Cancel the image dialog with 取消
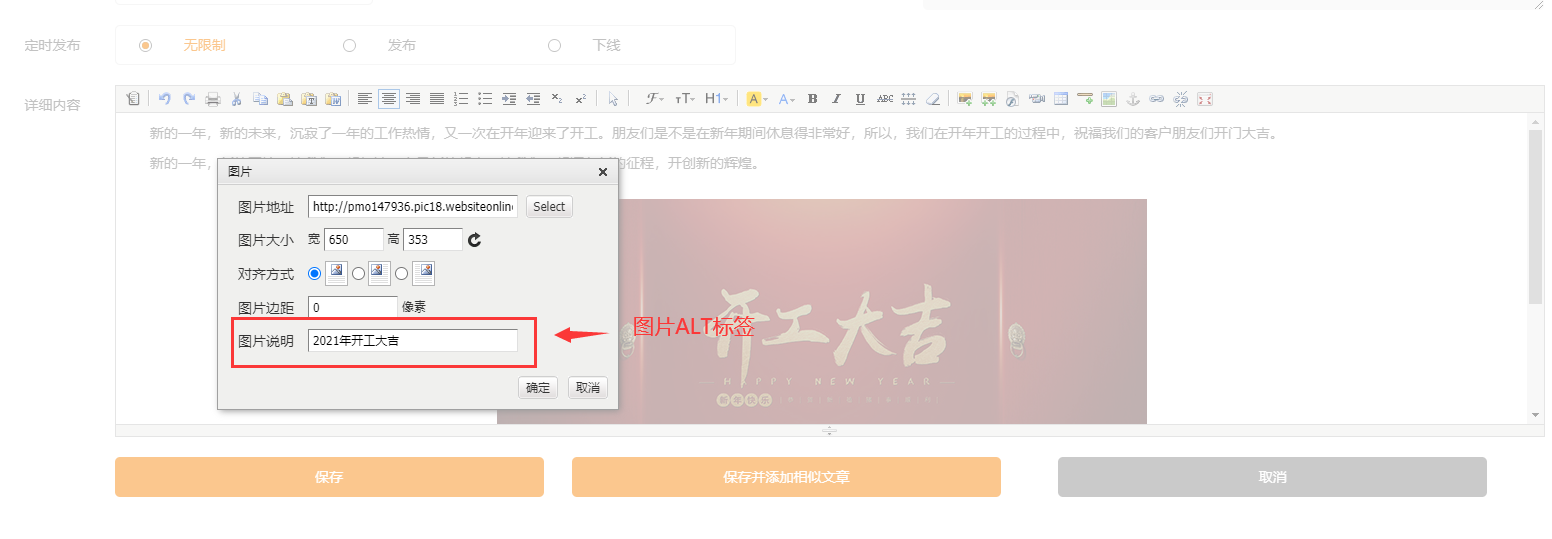 pos(588,388)
